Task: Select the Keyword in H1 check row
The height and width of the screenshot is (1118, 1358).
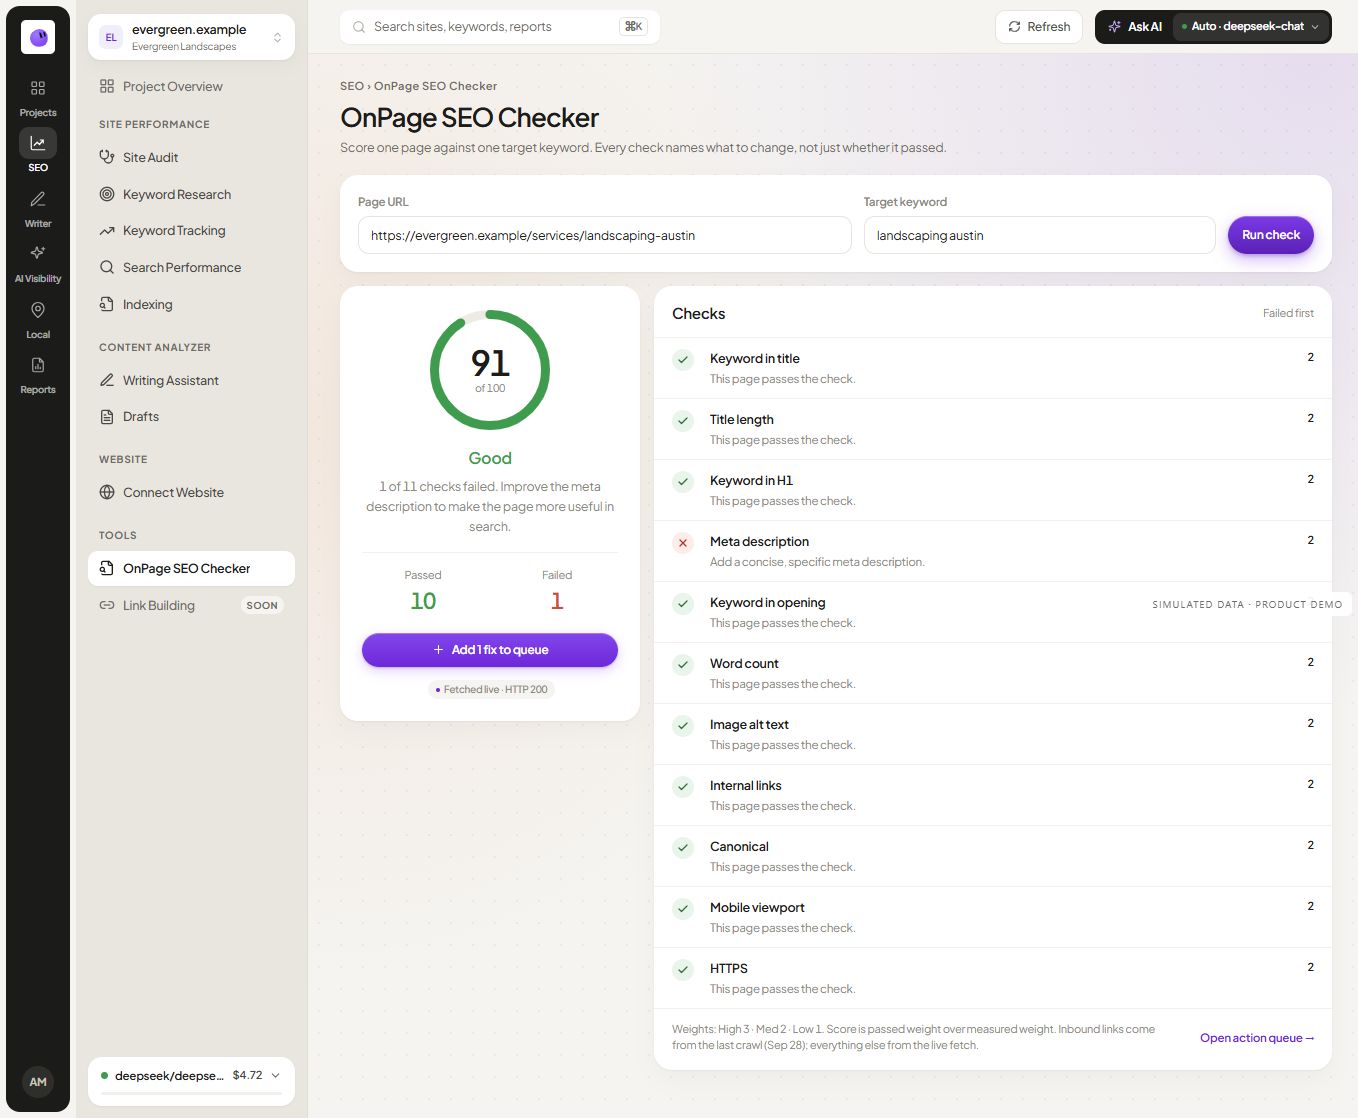Action: point(993,490)
